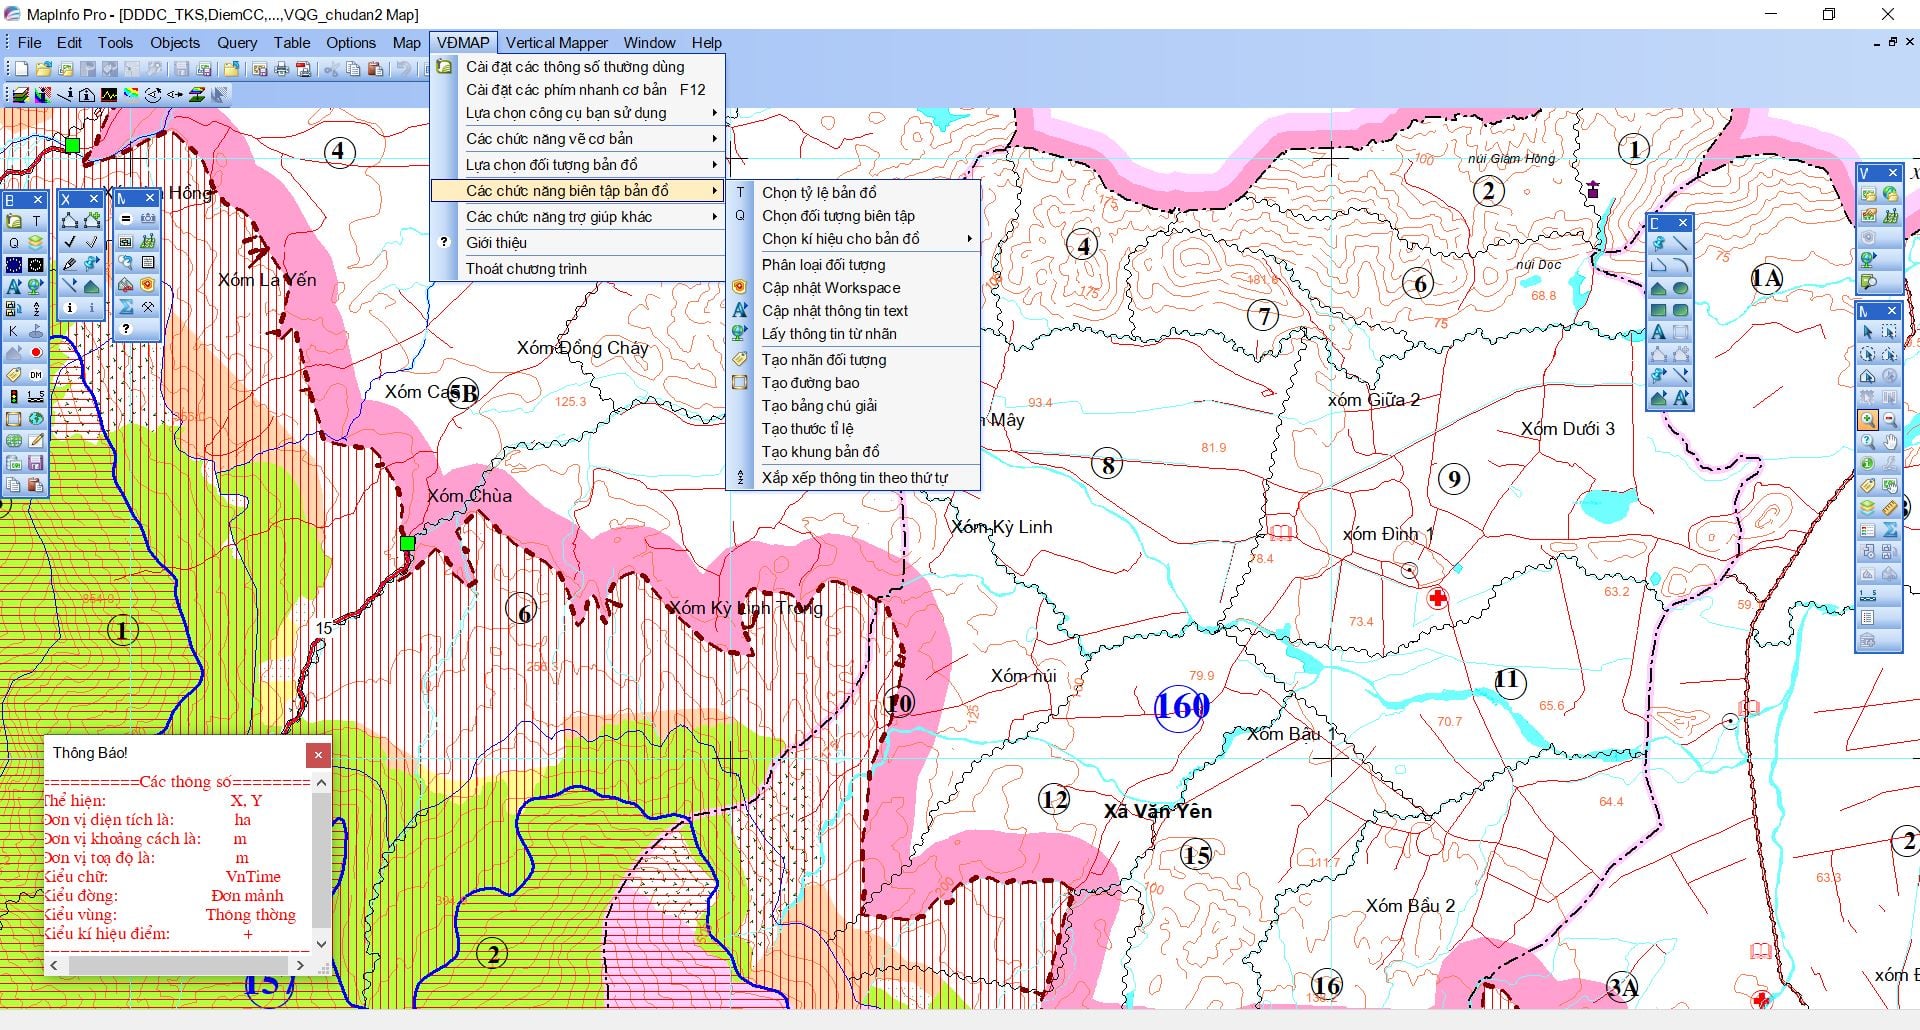Viewport: 1920px width, 1030px height.
Task: Click Thông Báo vertical scrollbar down arrow
Action: [321, 943]
